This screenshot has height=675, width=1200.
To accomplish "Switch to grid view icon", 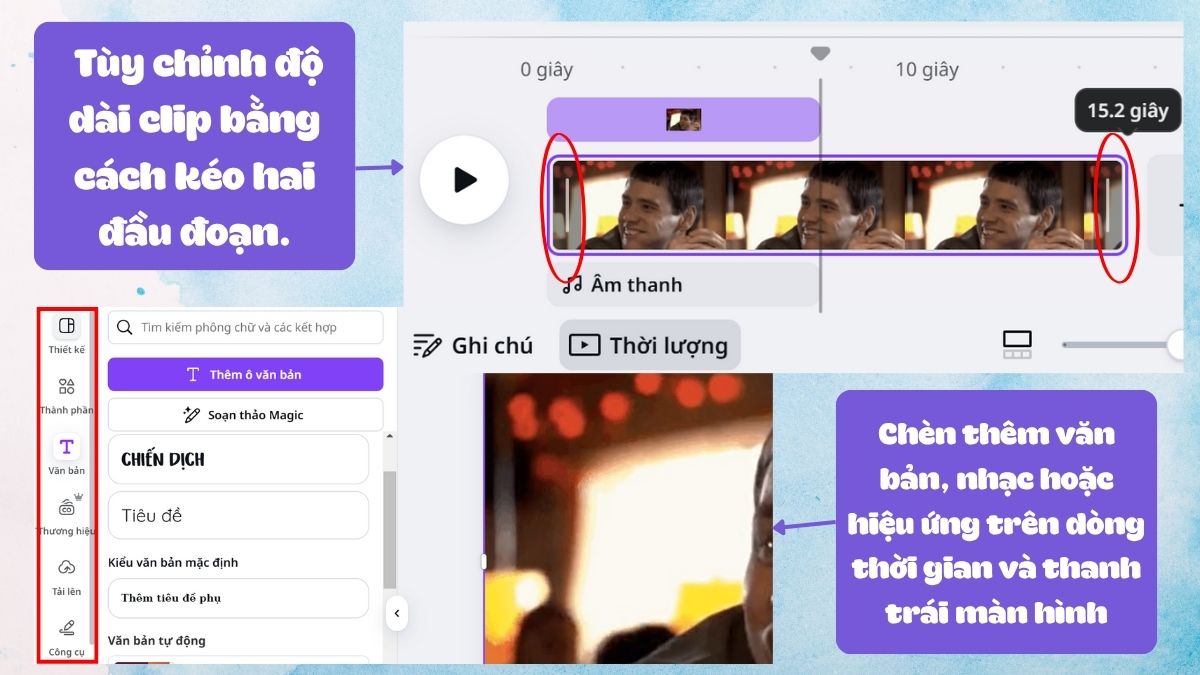I will 1017,345.
